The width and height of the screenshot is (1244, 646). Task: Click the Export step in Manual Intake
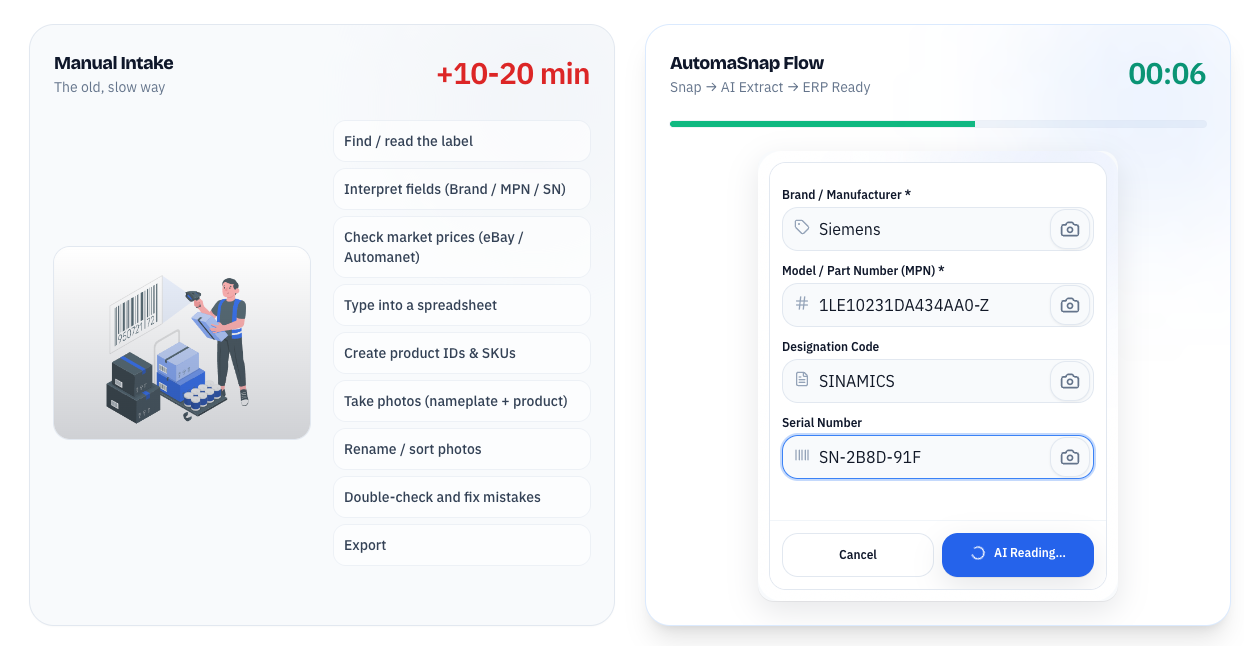(x=461, y=544)
